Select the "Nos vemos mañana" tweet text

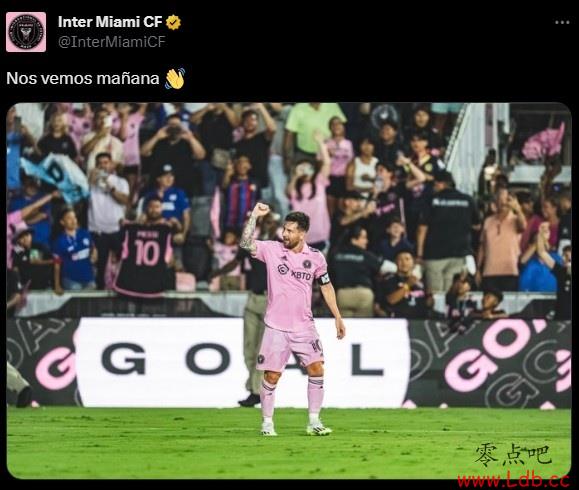coord(83,78)
